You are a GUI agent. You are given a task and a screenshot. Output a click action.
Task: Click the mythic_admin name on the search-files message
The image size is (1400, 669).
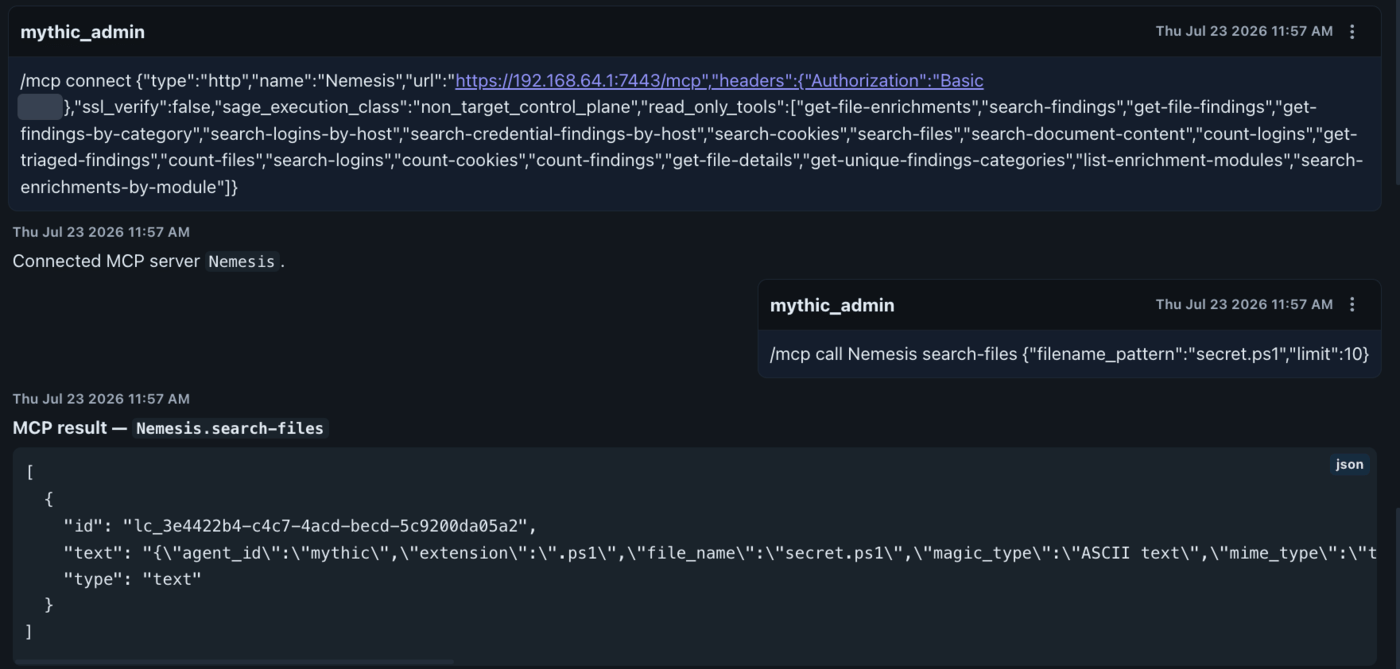pyautogui.click(x=832, y=305)
